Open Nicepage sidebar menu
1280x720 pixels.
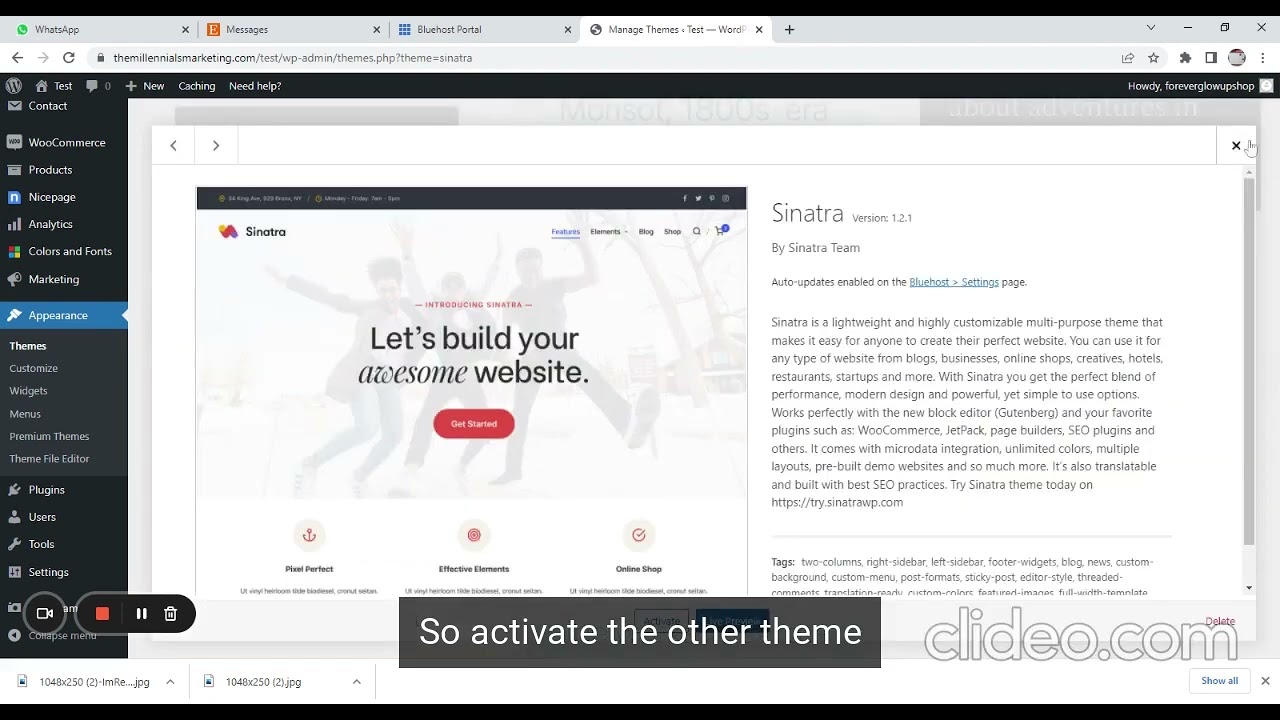pos(64,197)
